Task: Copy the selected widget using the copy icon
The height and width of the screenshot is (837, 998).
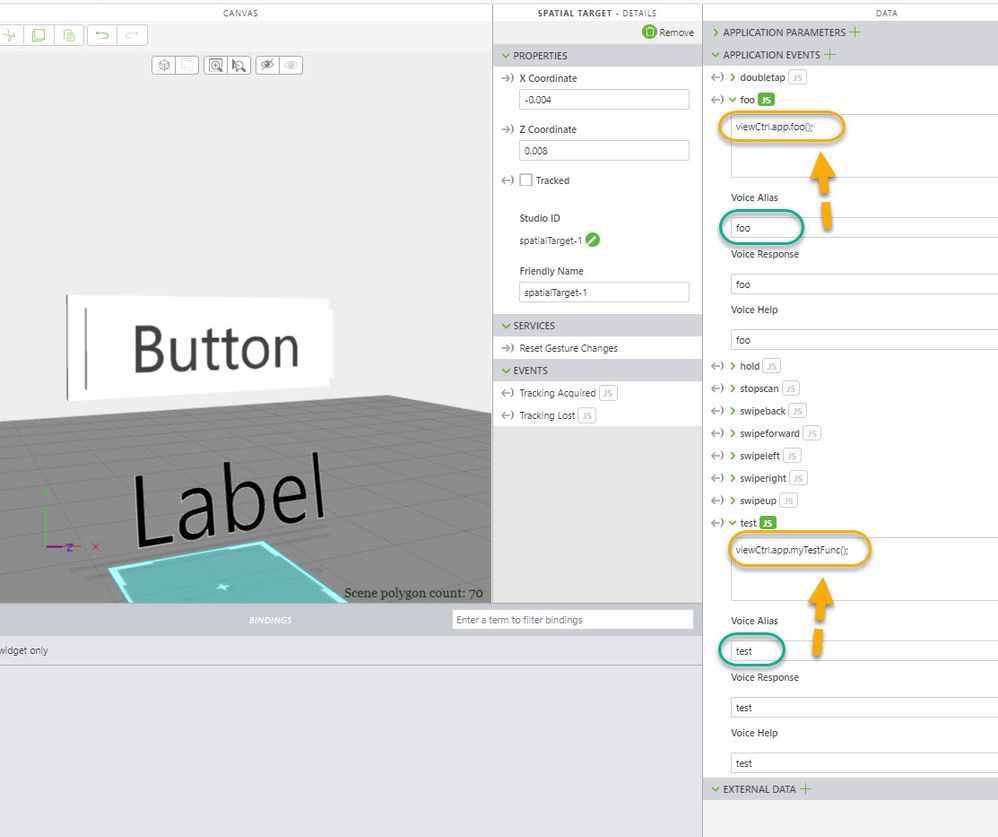Action: [x=38, y=35]
